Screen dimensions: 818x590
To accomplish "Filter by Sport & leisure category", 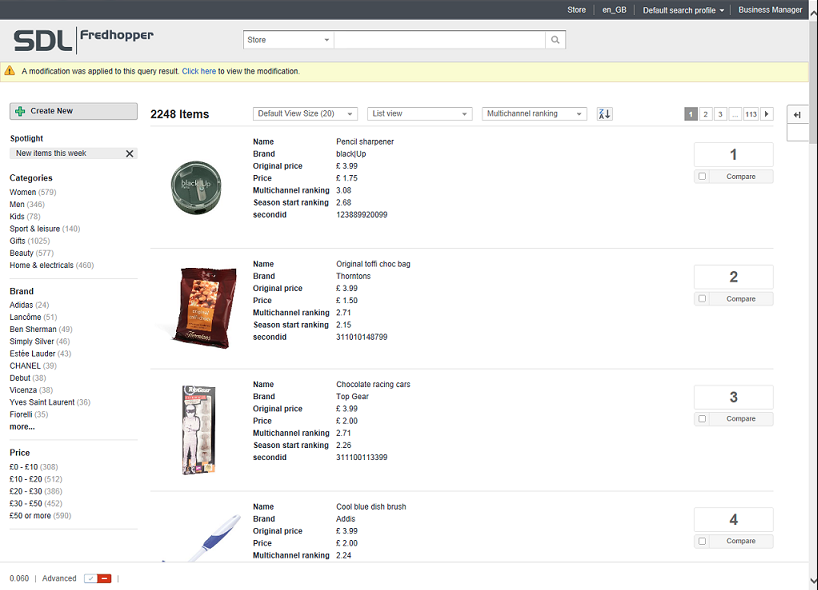I will pos(45,228).
